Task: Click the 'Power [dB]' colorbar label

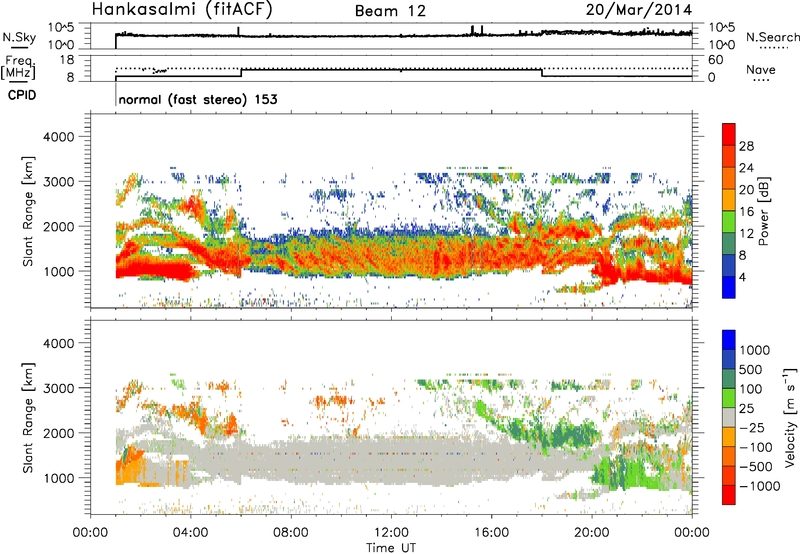Action: click(763, 211)
